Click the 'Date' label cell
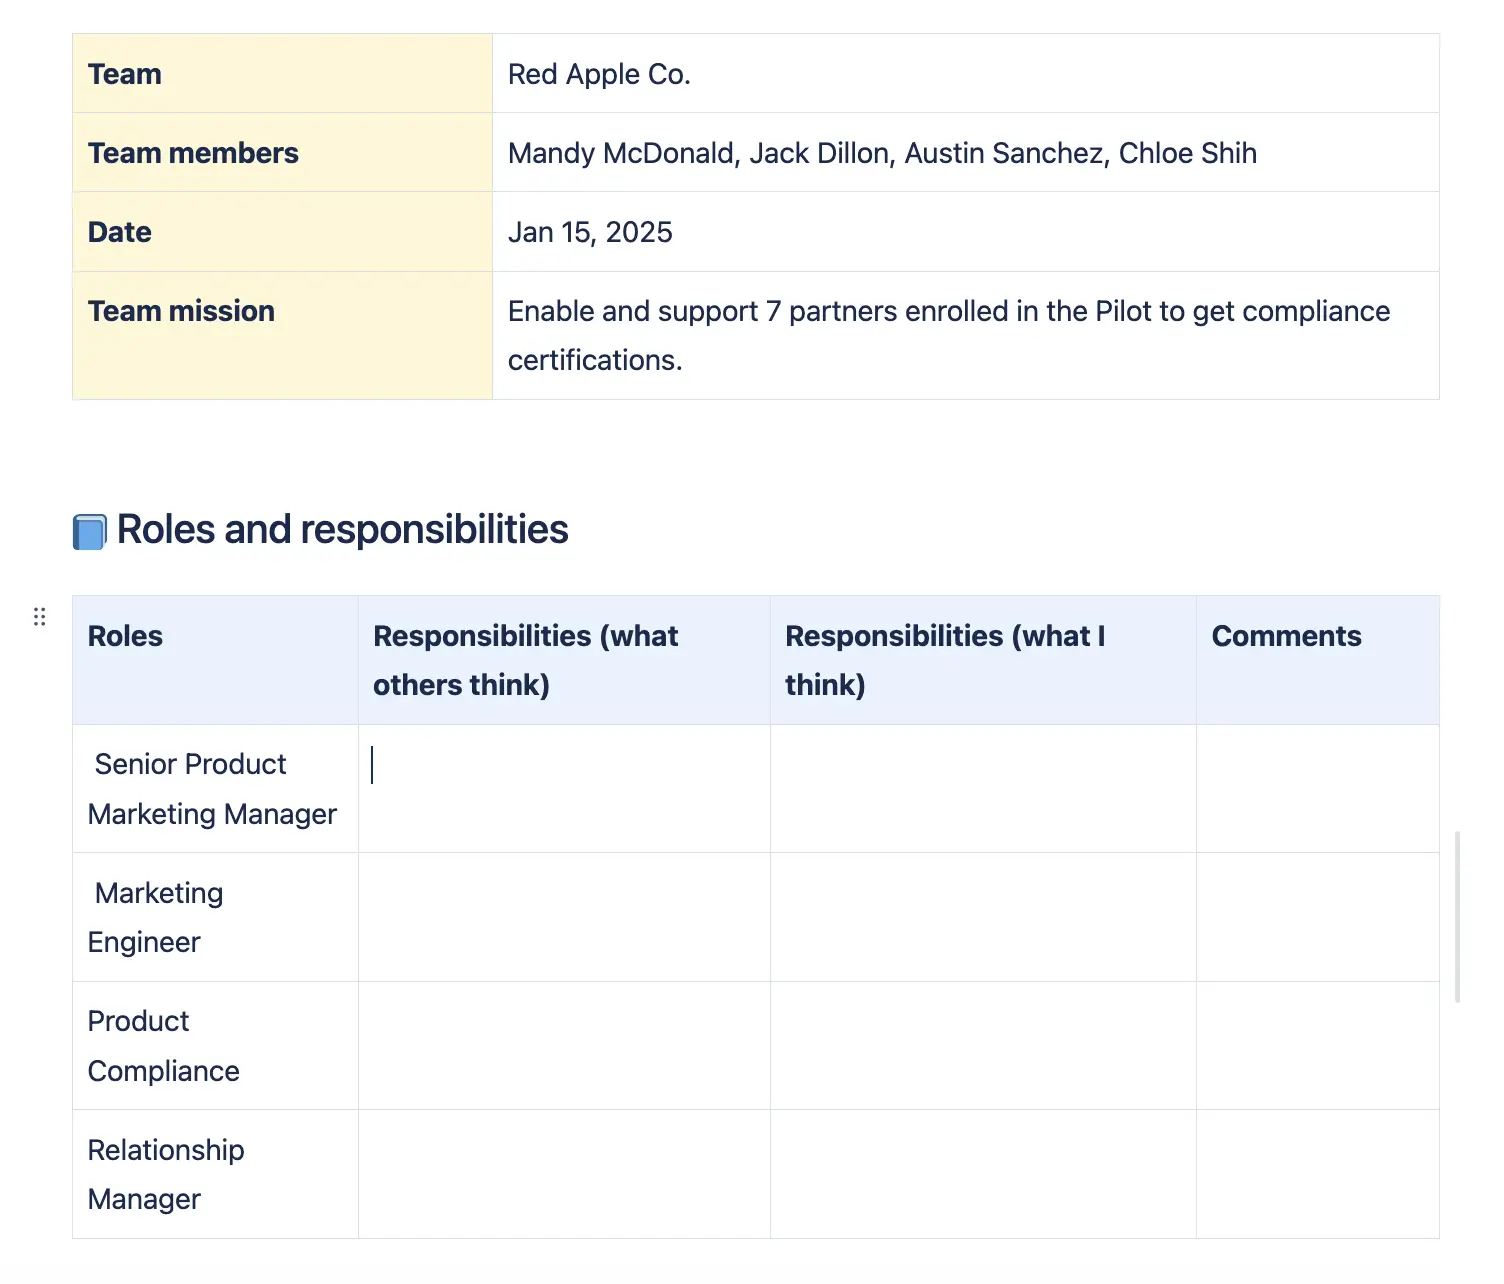This screenshot has height=1284, width=1504. 282,232
